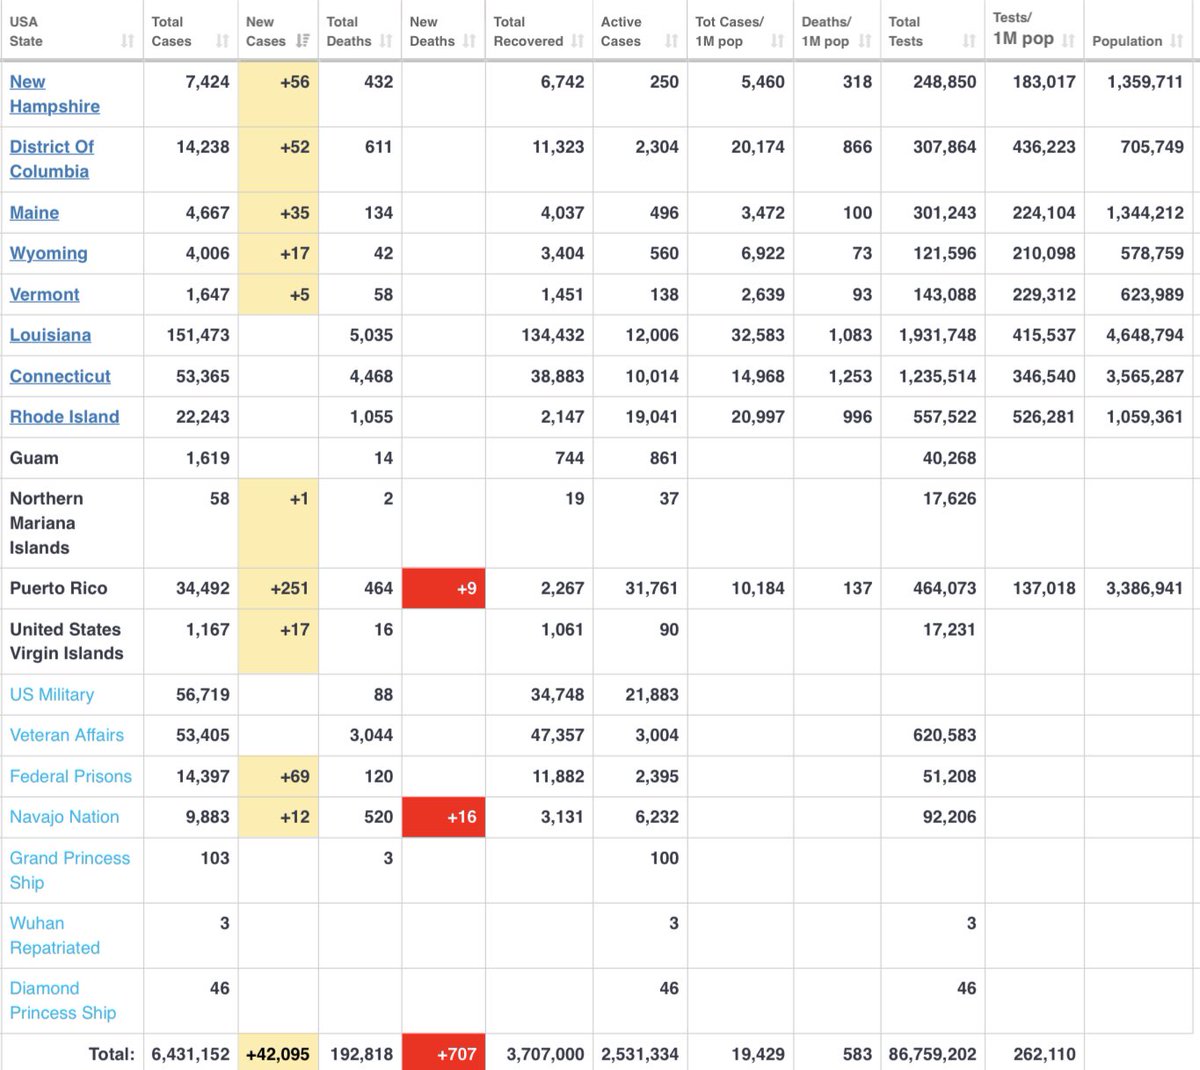1200x1070 pixels.
Task: Select the Veteran Affairs row label
Action: coord(67,735)
